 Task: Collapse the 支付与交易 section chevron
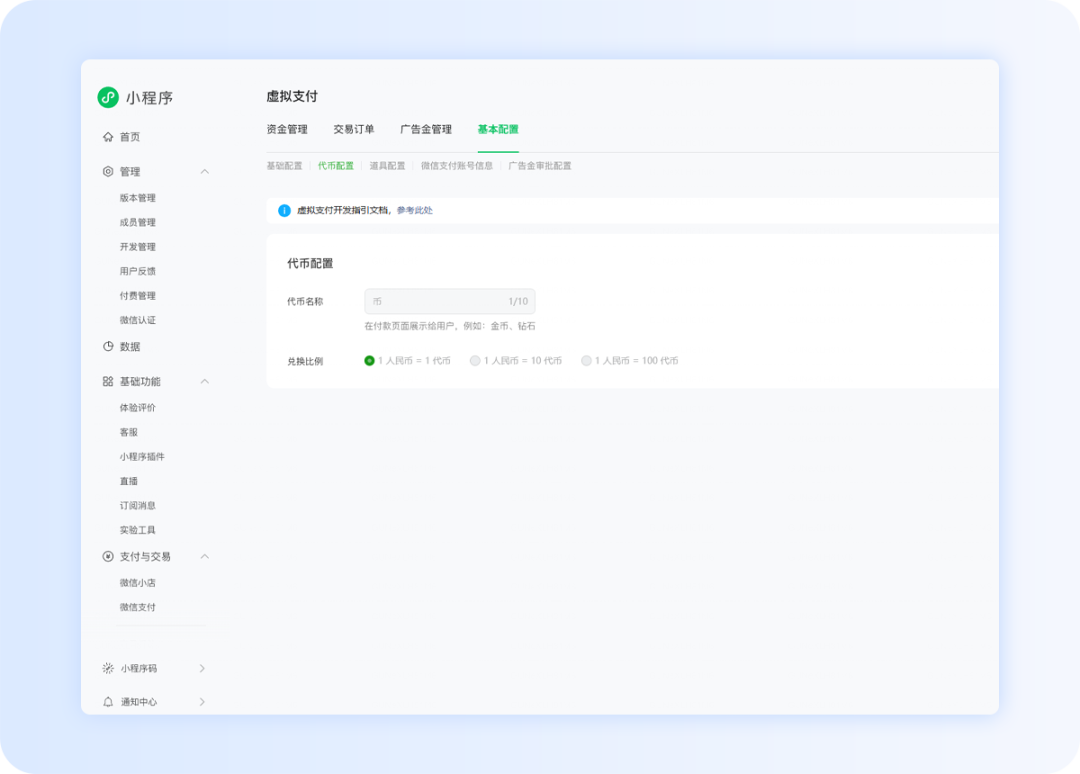pyautogui.click(x=205, y=557)
